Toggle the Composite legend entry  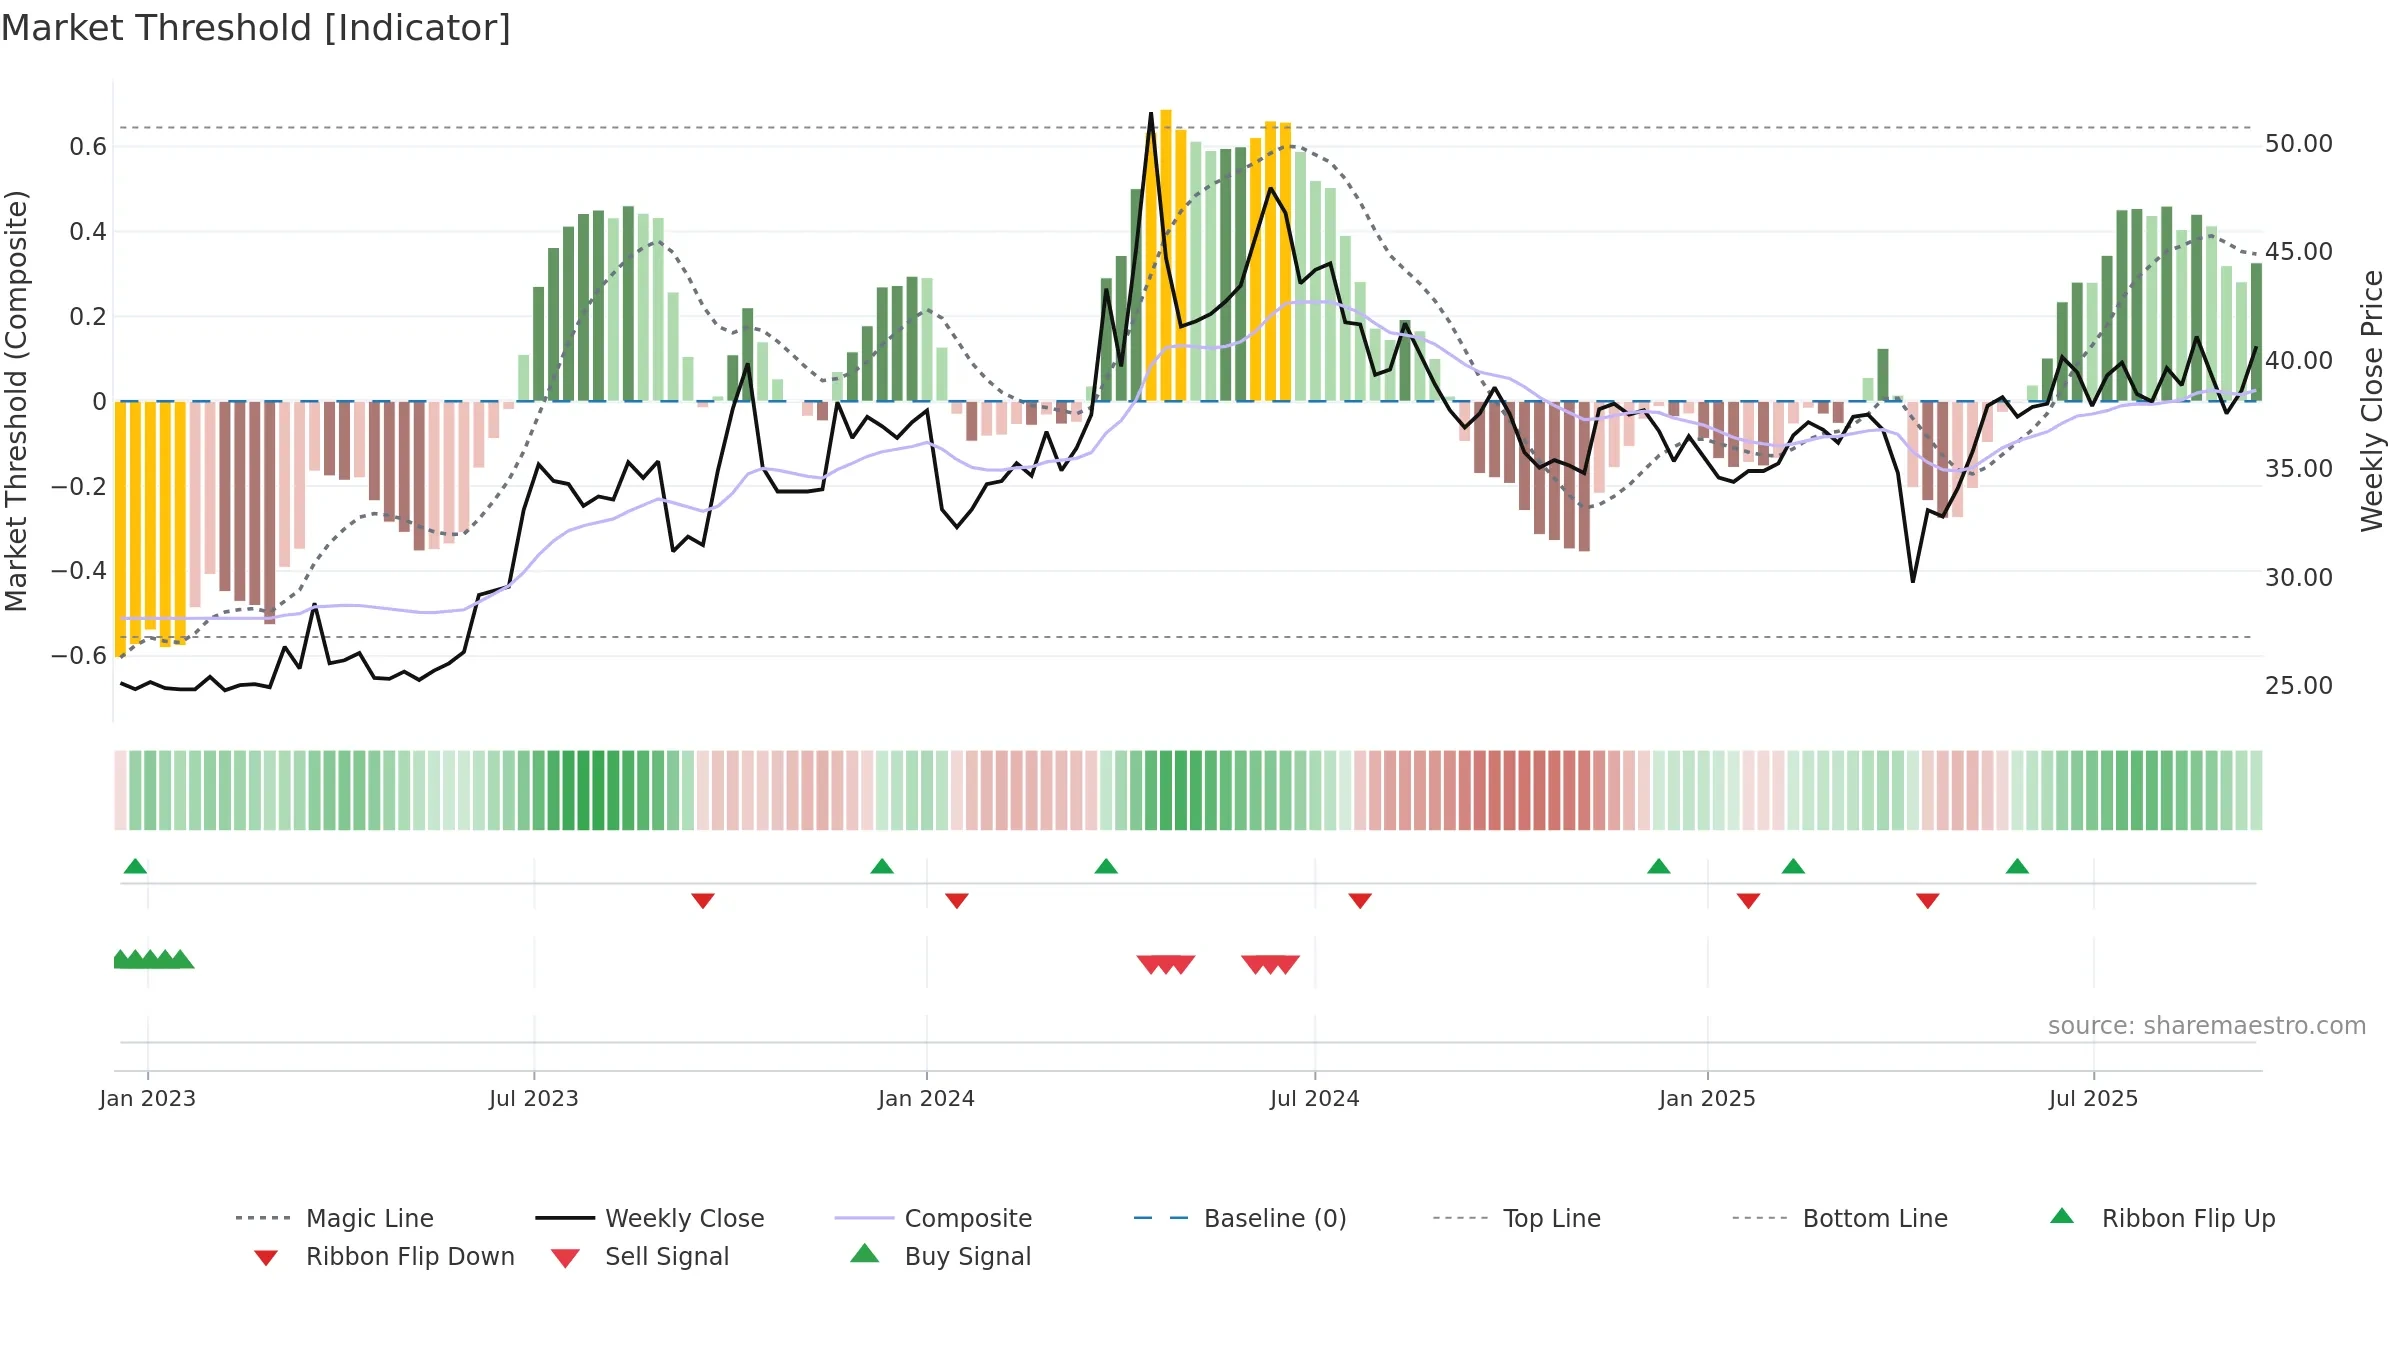(x=933, y=1218)
